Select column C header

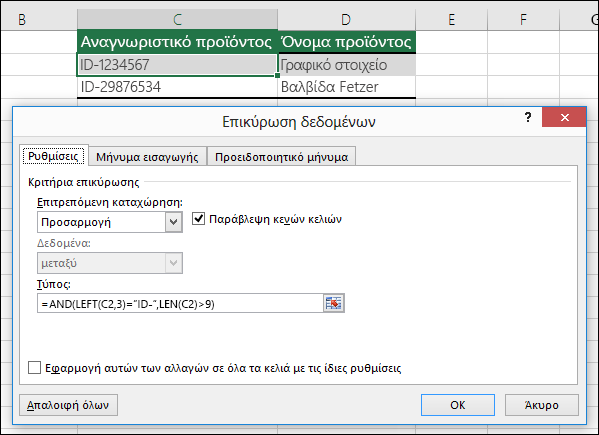pyautogui.click(x=177, y=19)
